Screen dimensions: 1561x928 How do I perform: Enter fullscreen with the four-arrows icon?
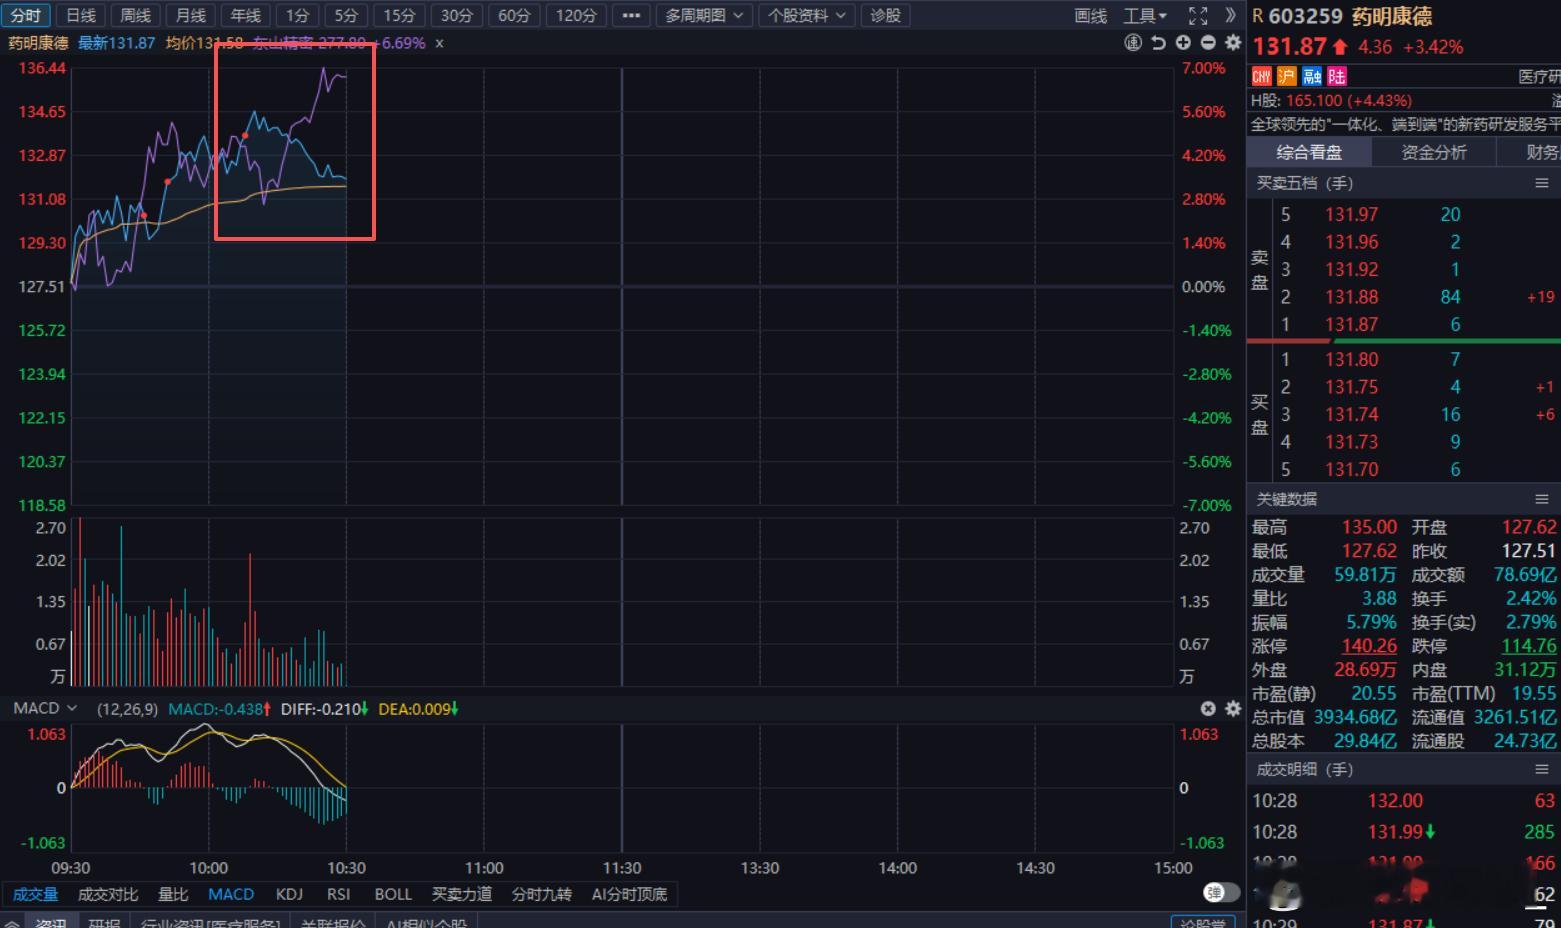[x=1198, y=15]
